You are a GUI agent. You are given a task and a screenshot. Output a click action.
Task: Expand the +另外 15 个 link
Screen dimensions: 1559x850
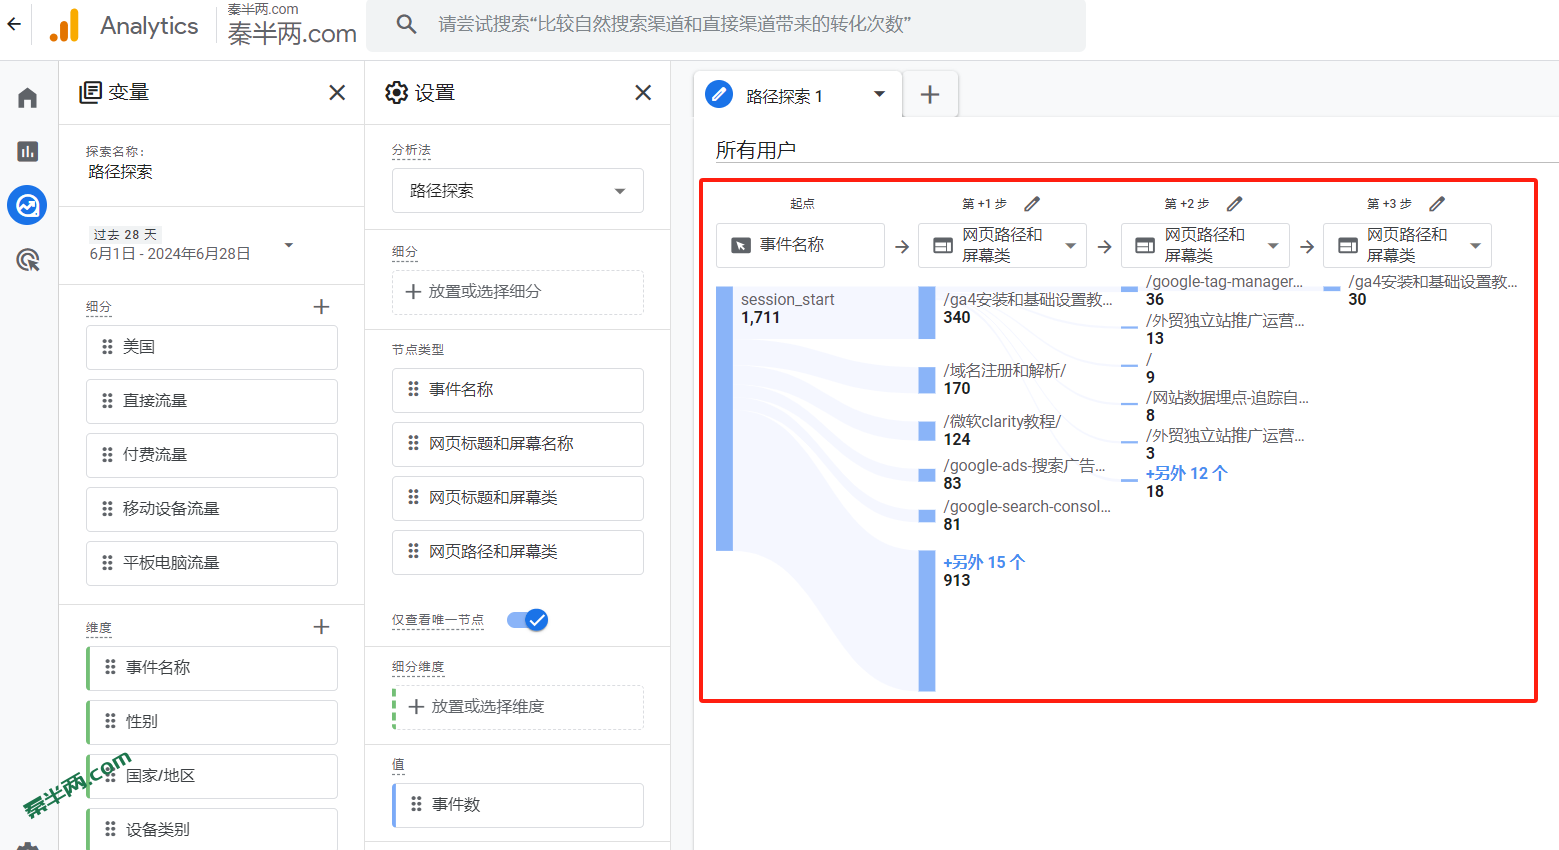click(983, 561)
